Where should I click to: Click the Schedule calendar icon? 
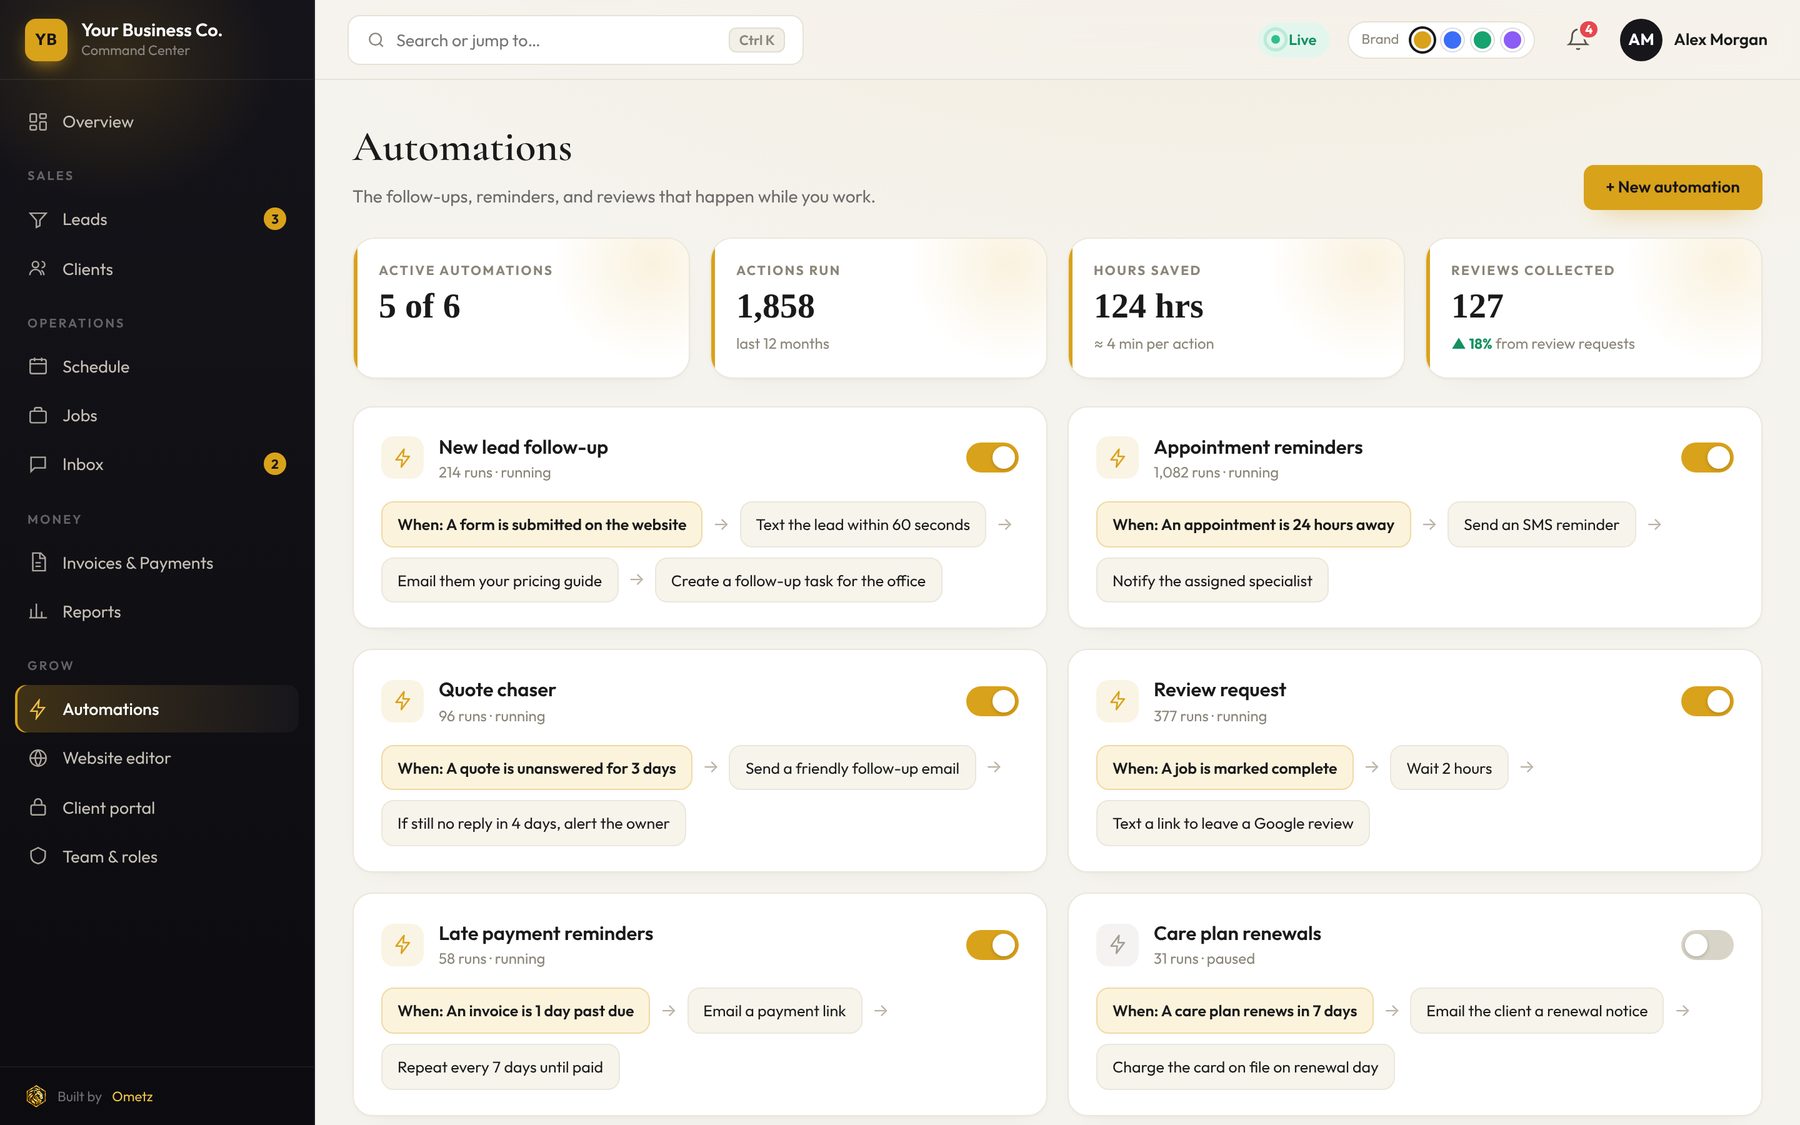point(38,366)
